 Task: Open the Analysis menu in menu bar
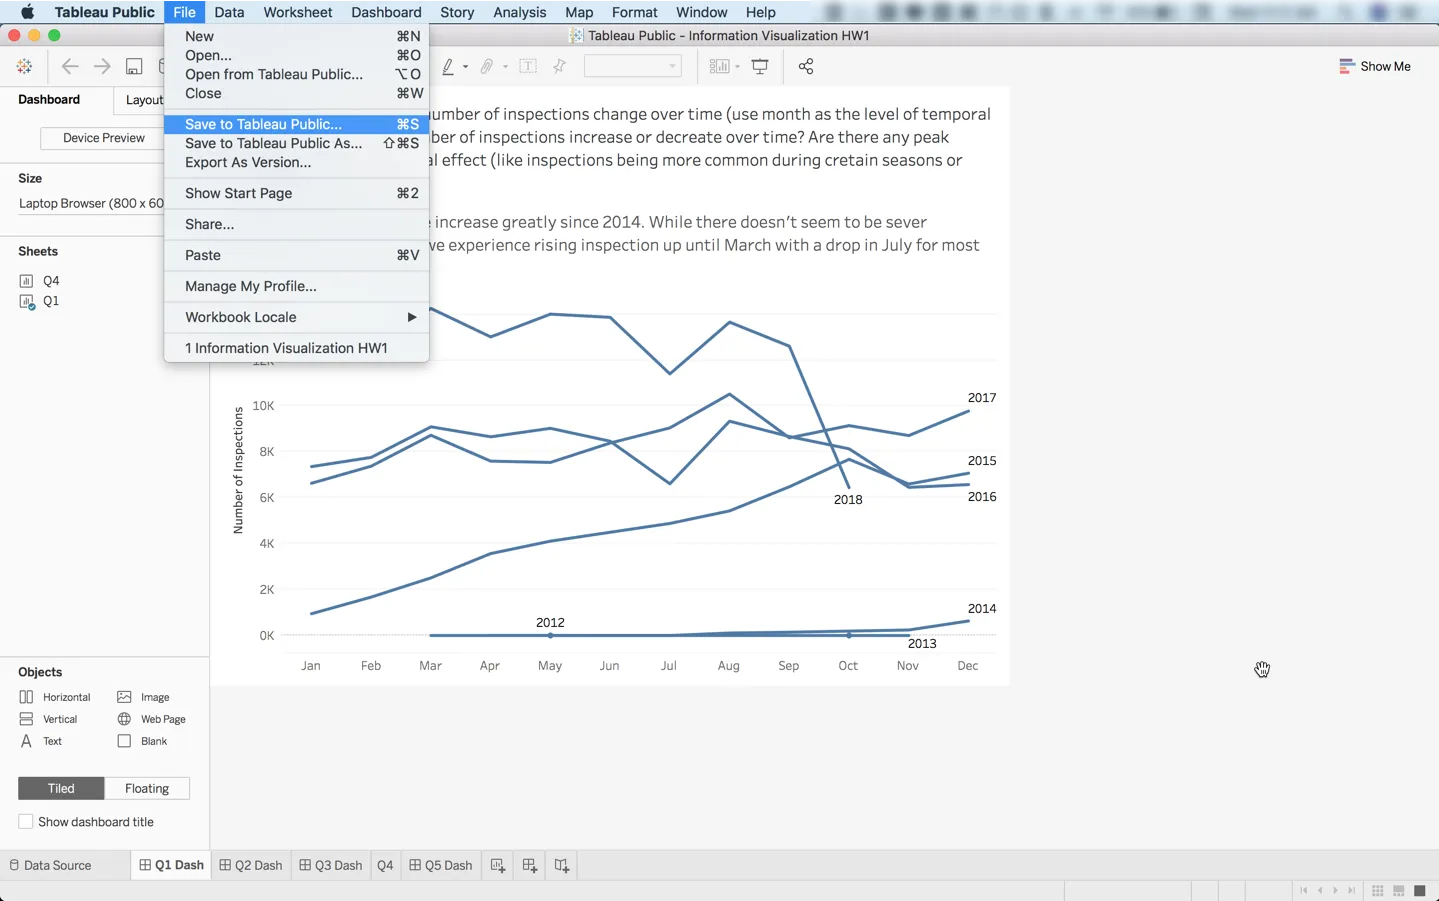[519, 12]
